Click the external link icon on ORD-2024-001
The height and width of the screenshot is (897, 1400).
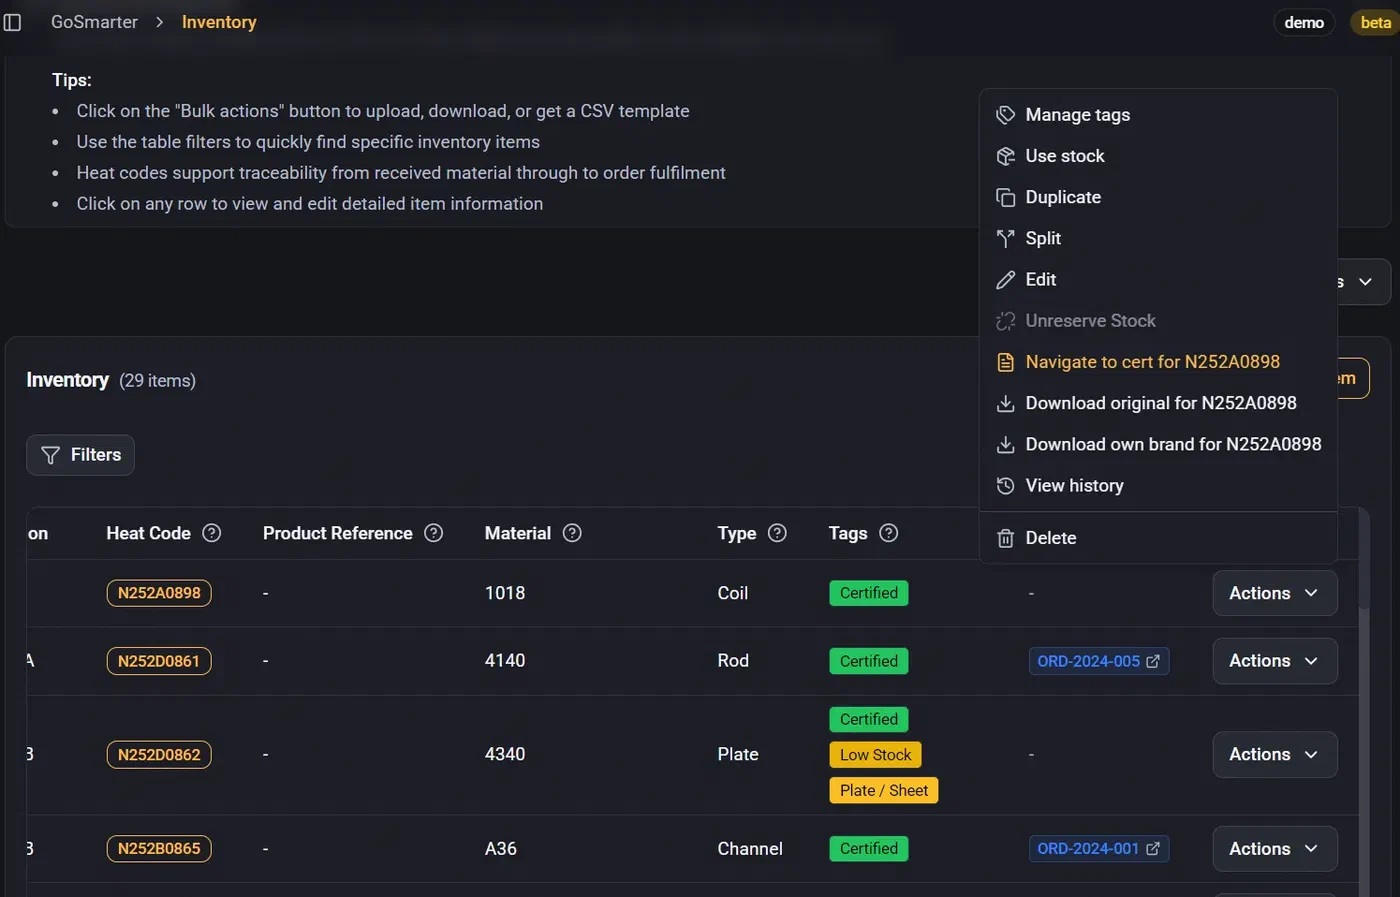pyautogui.click(x=1153, y=849)
